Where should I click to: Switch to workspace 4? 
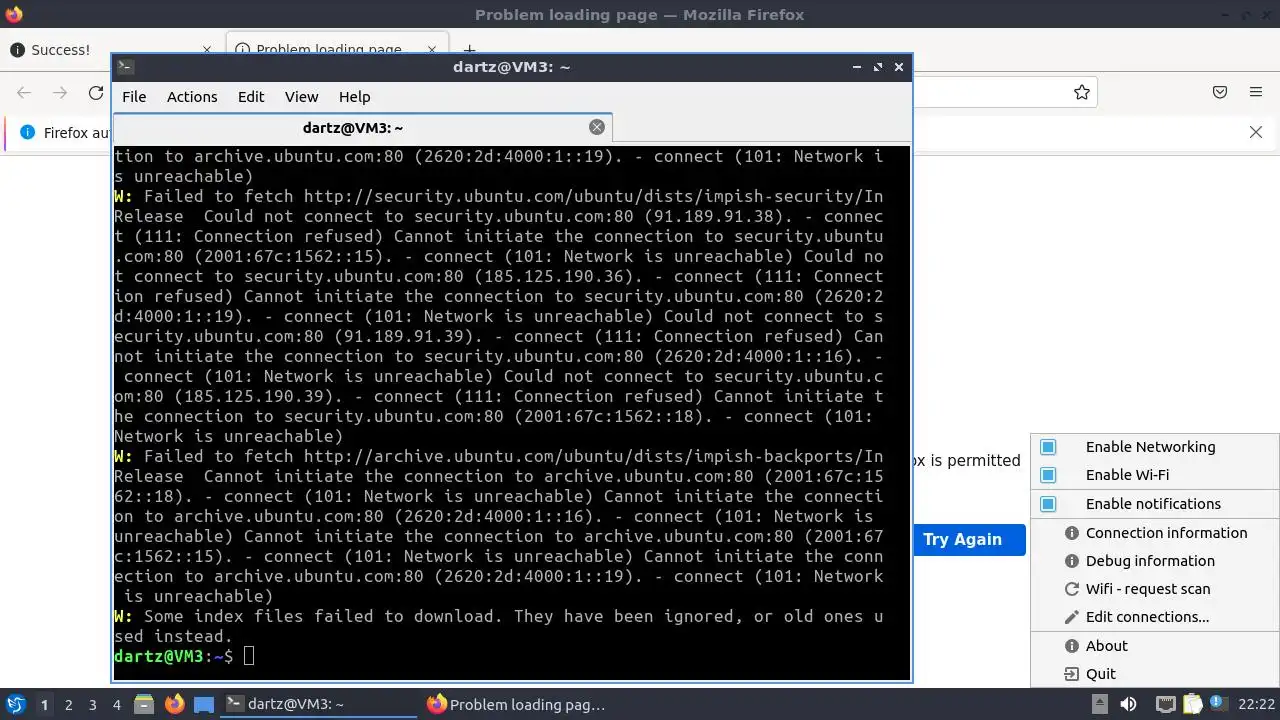[x=116, y=705]
